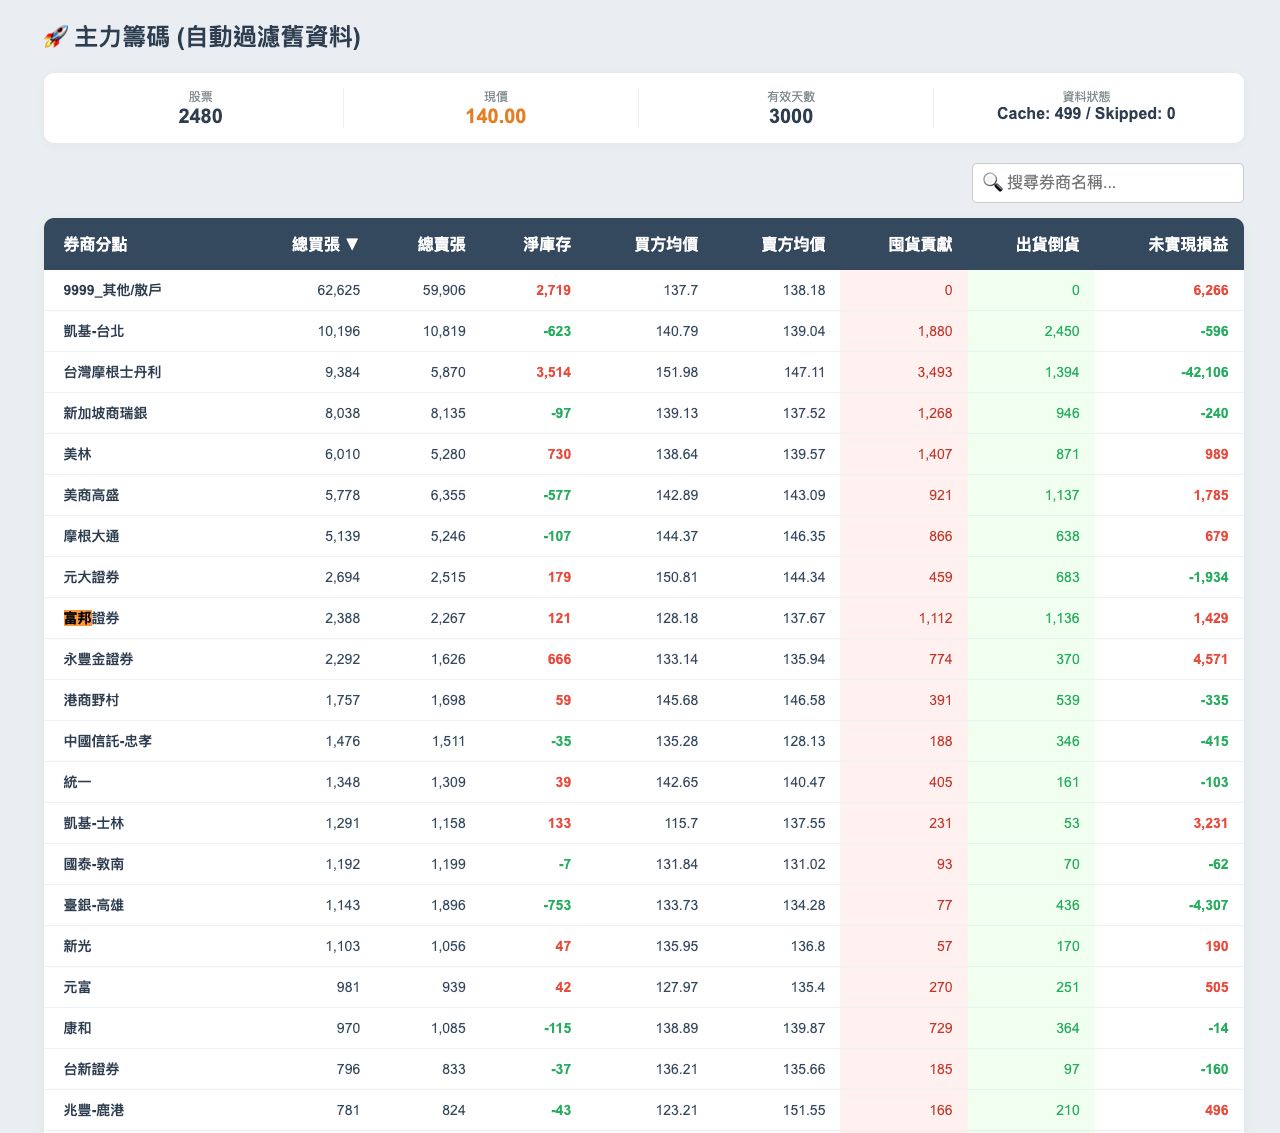Viewport: 1280px width, 1133px height.
Task: Click the 現價 140.00 stat card
Action: tap(493, 108)
